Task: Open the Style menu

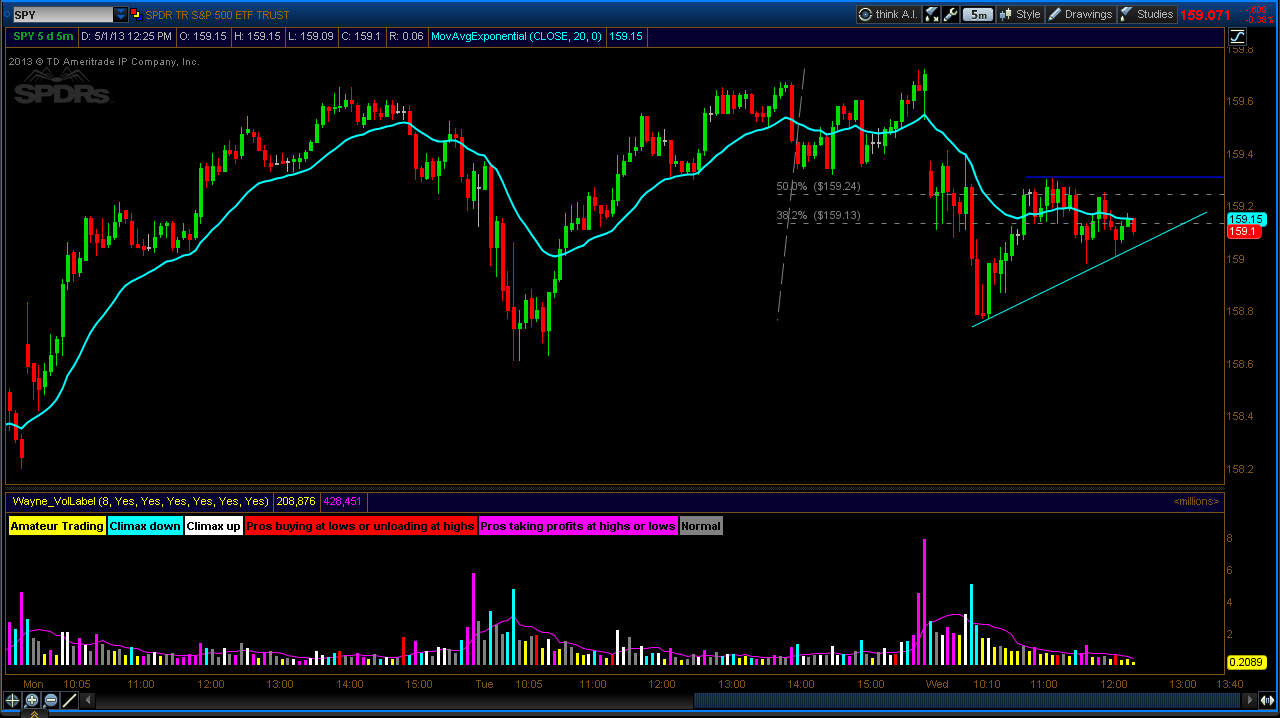Action: [x=1020, y=14]
